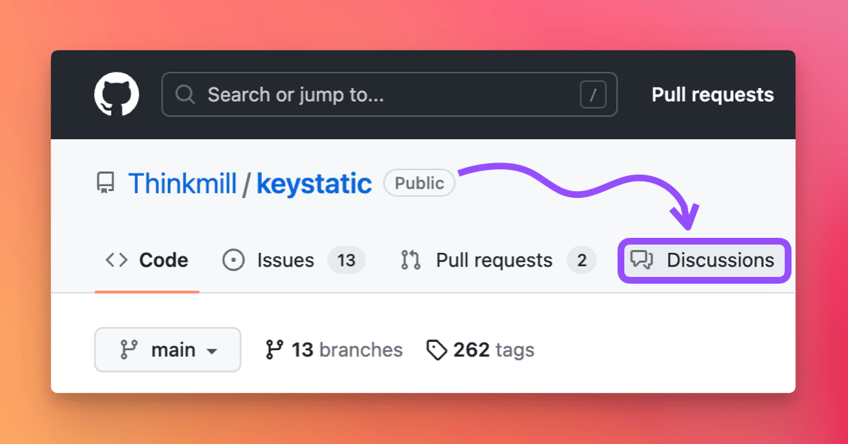Click the caret arrow beside main
Image resolution: width=848 pixels, height=444 pixels.
(x=212, y=351)
